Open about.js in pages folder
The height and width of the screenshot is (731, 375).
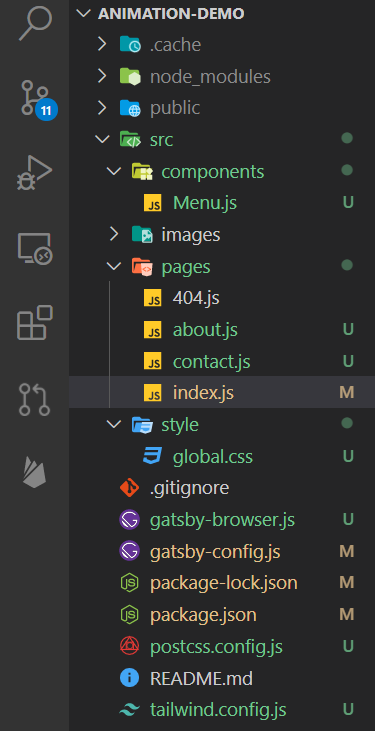(x=205, y=330)
